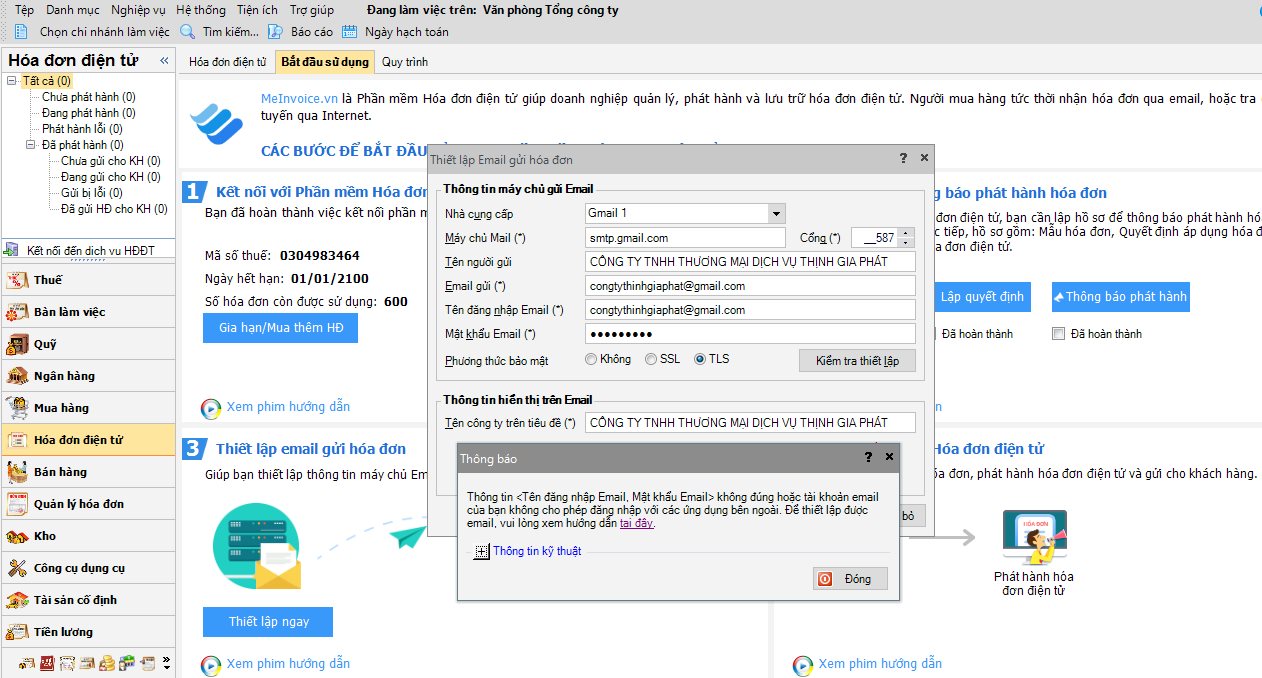Click the Đóng button
Viewport: 1262px width, 678px height.
pos(849,579)
